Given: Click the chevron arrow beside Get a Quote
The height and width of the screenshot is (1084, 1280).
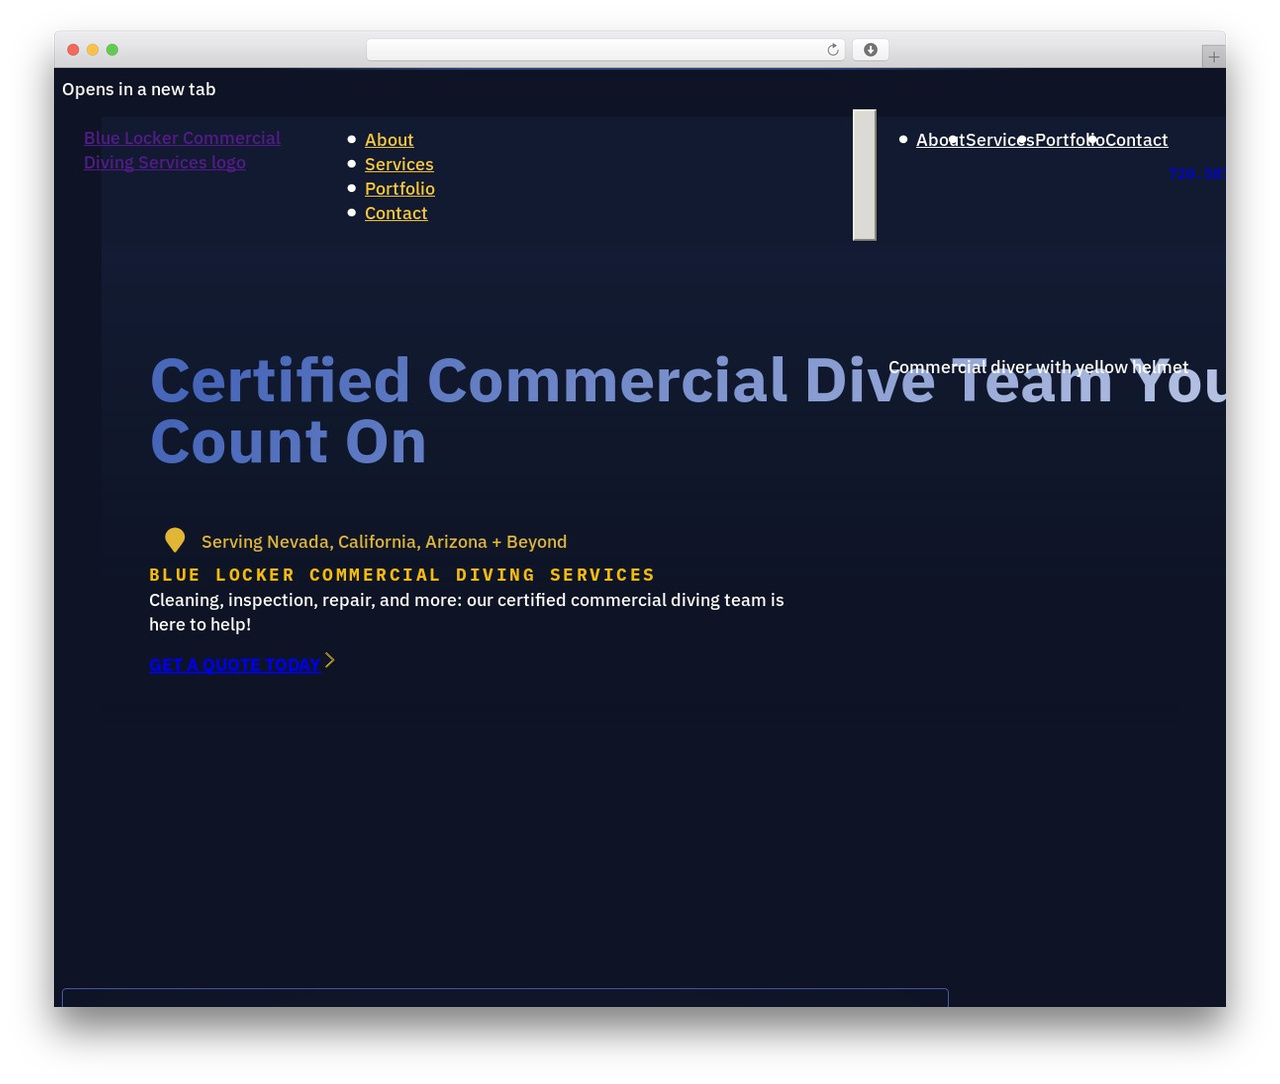Looking at the screenshot, I should [x=330, y=660].
